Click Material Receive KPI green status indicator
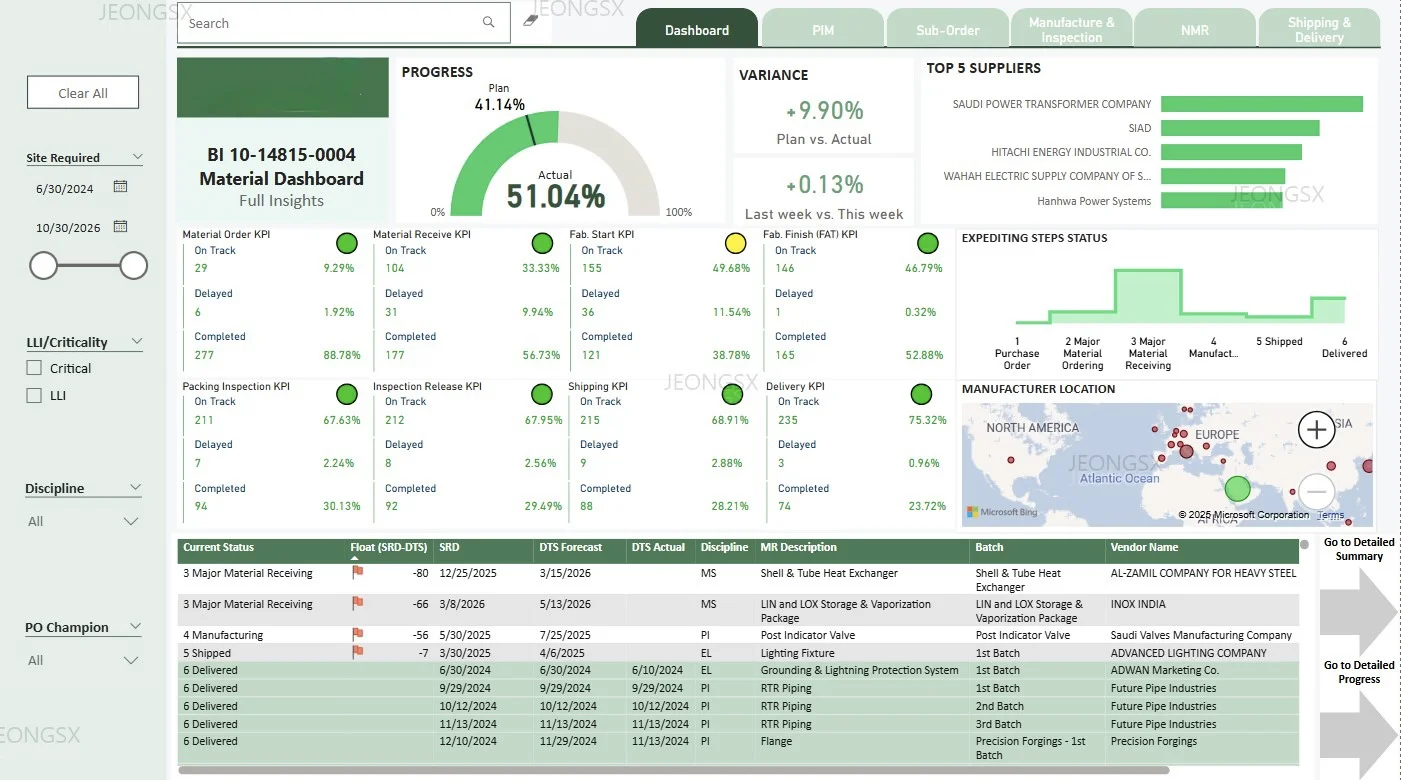This screenshot has height=780, width=1401. tap(542, 243)
